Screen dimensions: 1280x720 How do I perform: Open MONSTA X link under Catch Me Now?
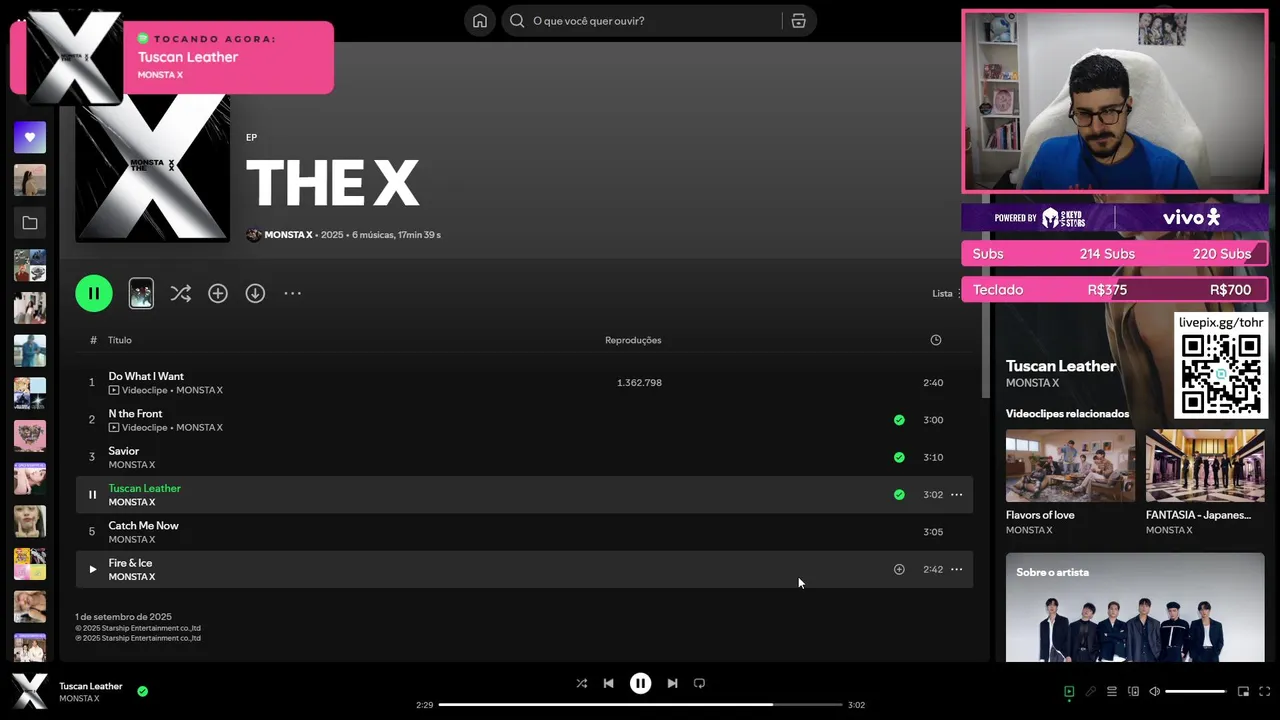(x=132, y=540)
